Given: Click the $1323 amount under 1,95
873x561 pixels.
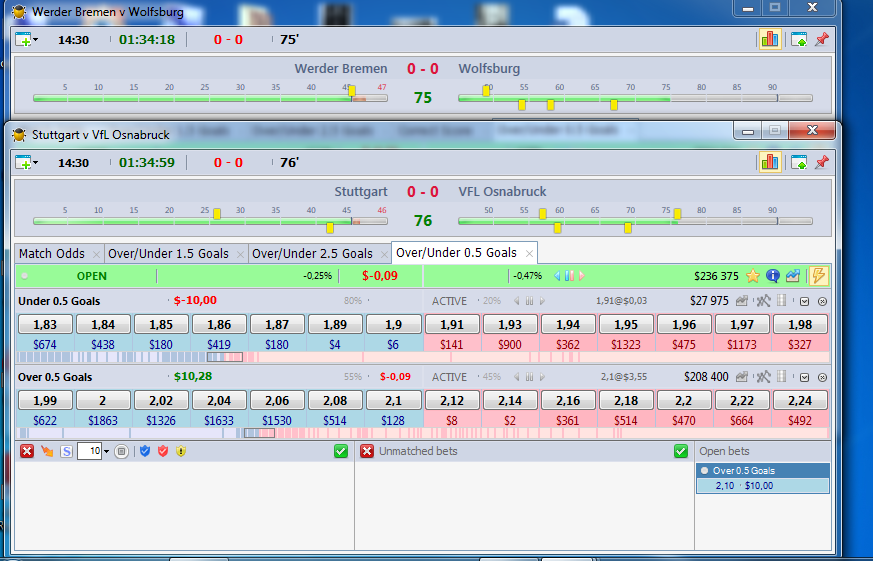Looking at the screenshot, I should (x=626, y=345).
